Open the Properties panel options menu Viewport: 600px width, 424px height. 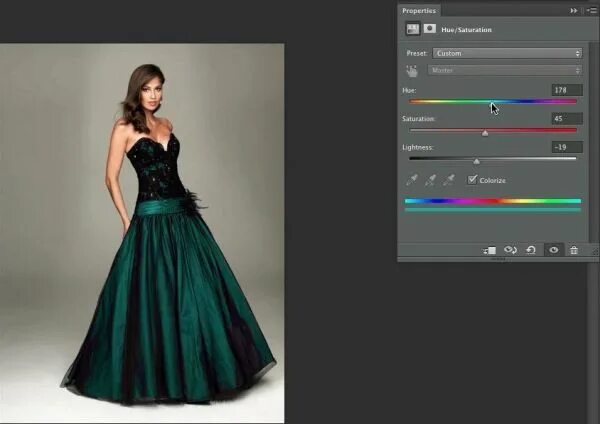(x=592, y=11)
